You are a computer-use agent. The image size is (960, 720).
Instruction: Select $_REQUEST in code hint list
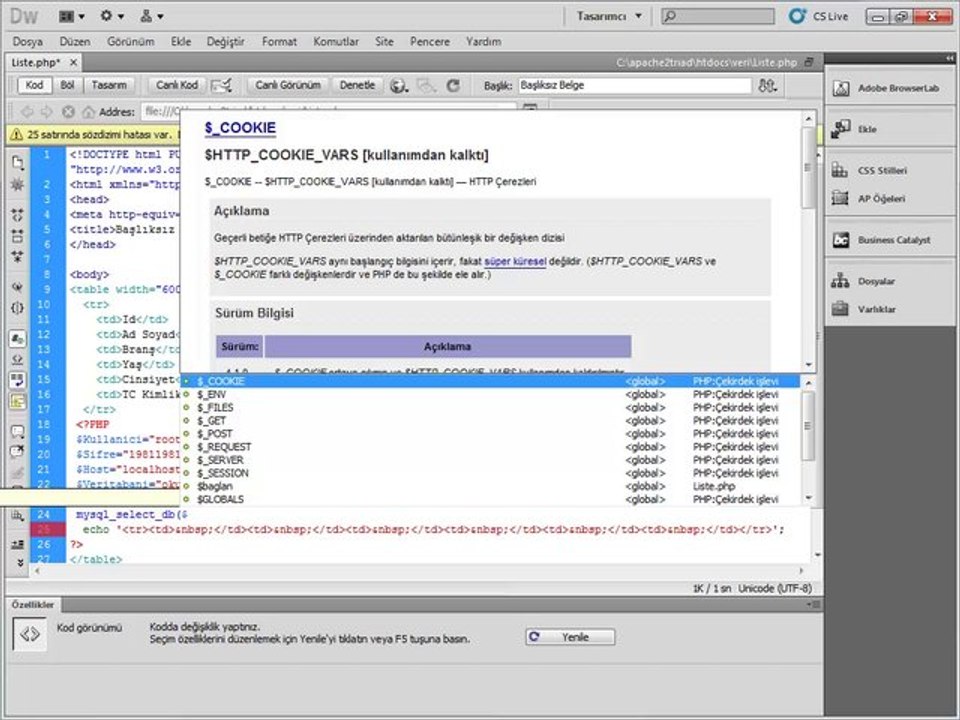point(490,447)
